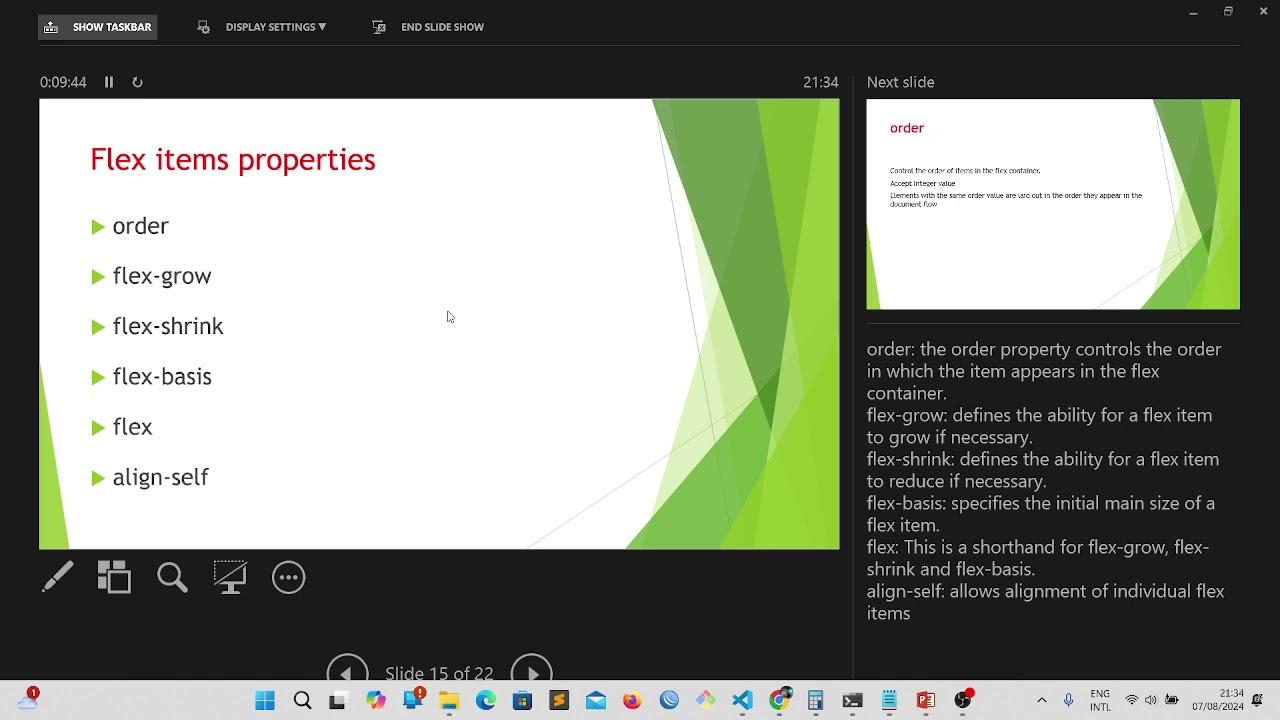1280x720 pixels.
Task: Open the notification bell in the tray
Action: (1258, 701)
